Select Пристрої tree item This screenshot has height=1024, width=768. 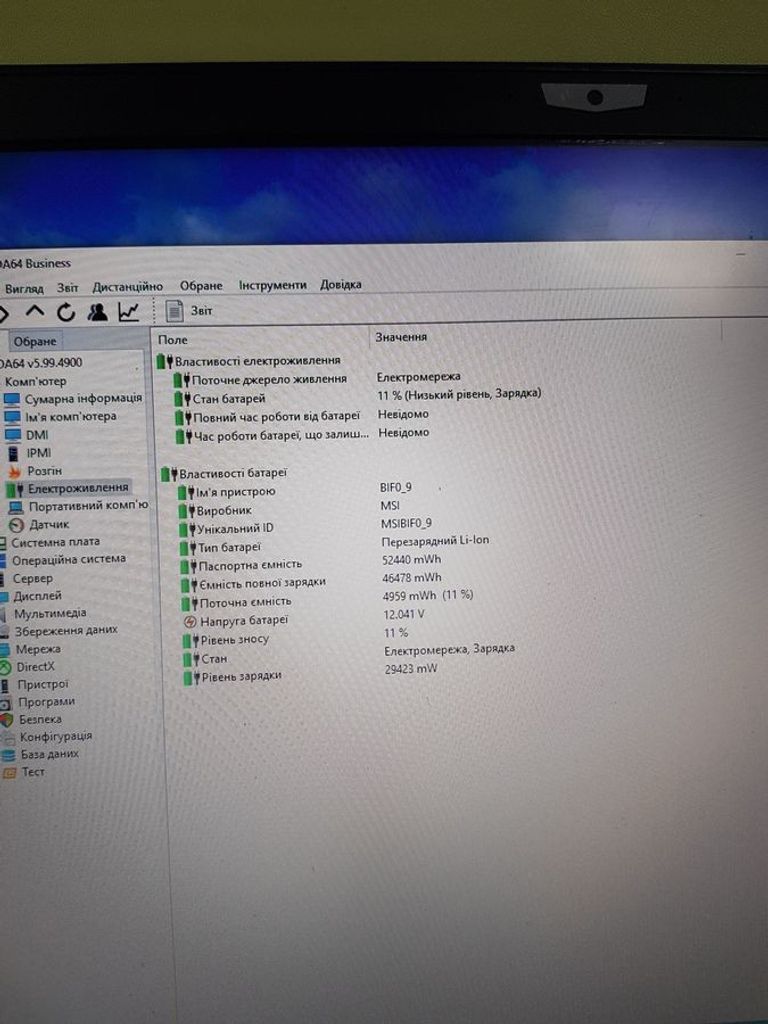pyautogui.click(x=35, y=684)
